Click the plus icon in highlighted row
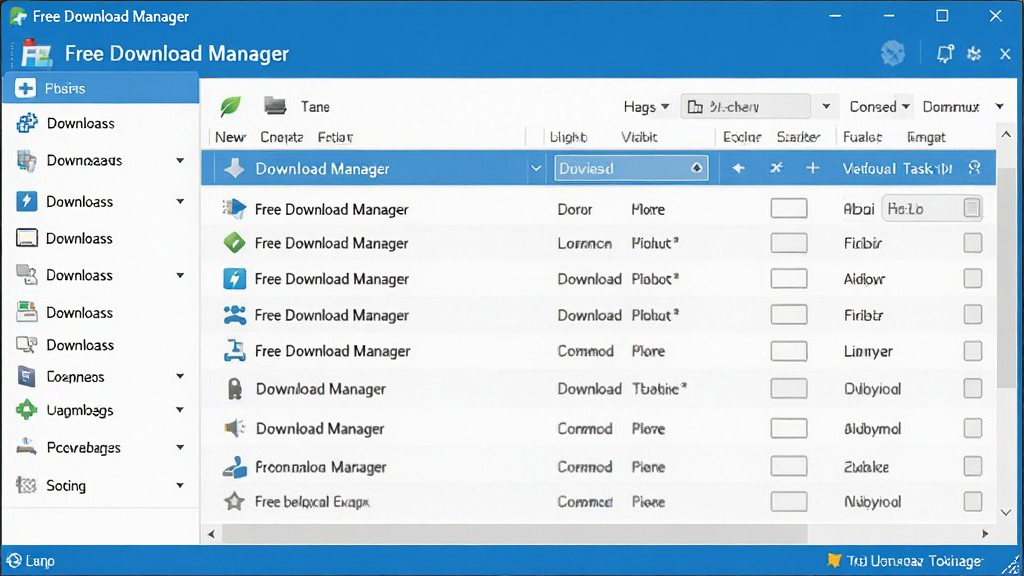Image resolution: width=1024 pixels, height=576 pixels. click(x=812, y=168)
